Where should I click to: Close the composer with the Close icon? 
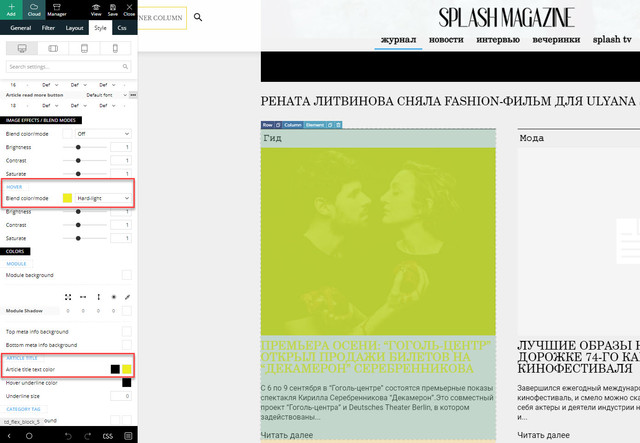click(x=129, y=9)
